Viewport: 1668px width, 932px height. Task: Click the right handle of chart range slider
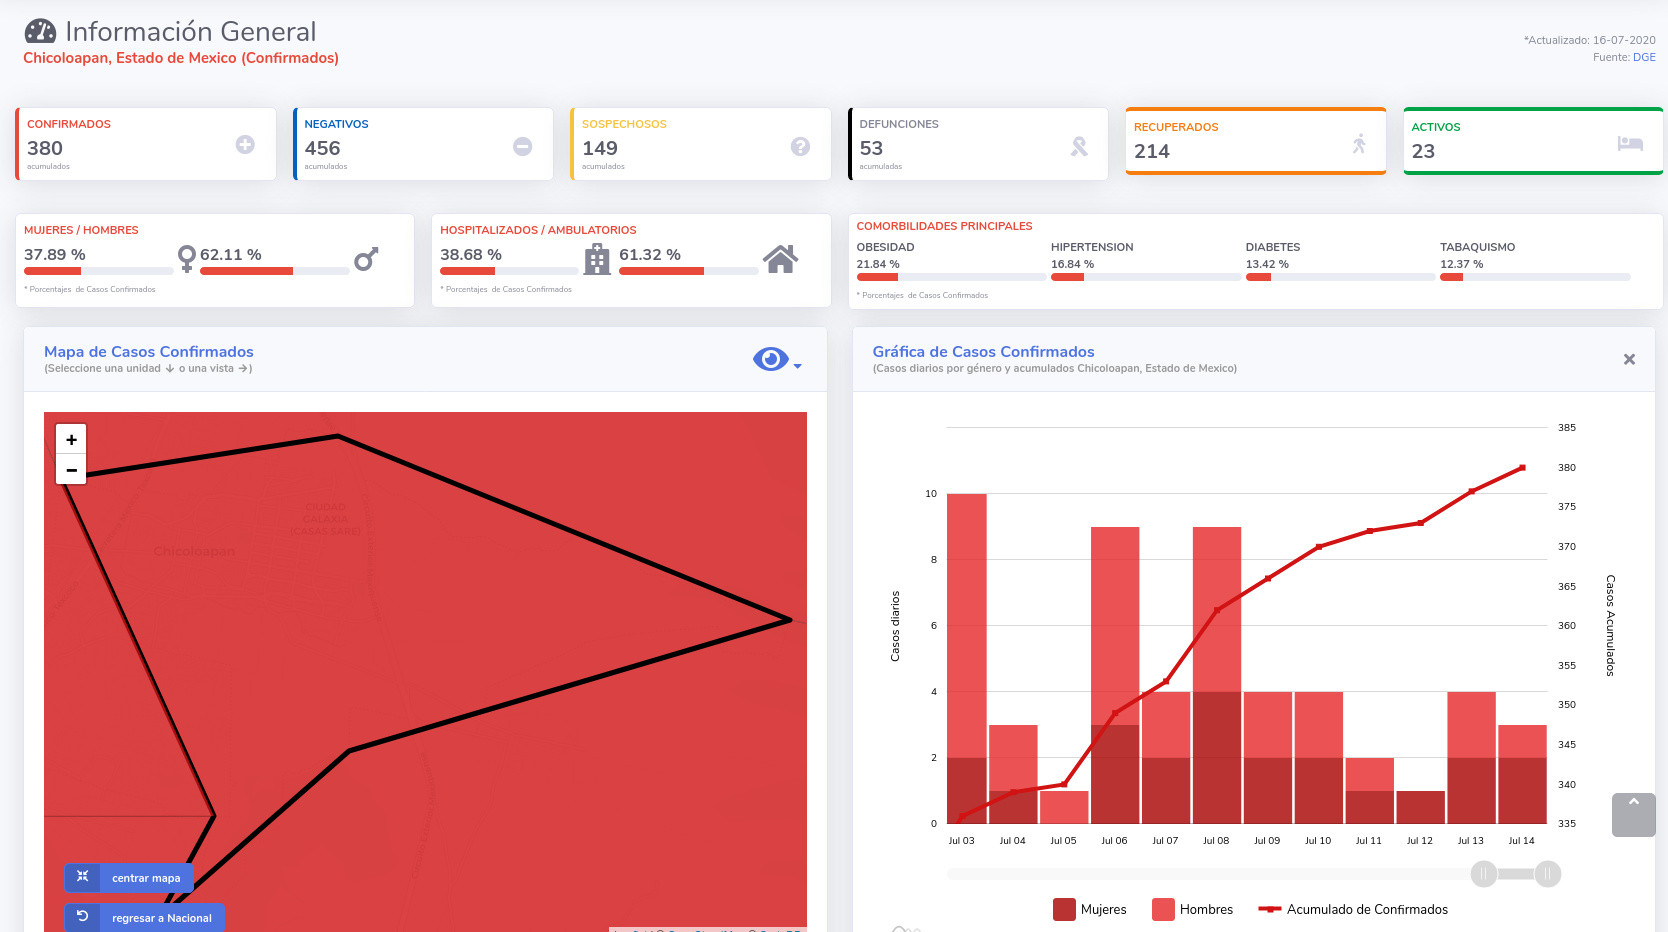pyautogui.click(x=1548, y=874)
